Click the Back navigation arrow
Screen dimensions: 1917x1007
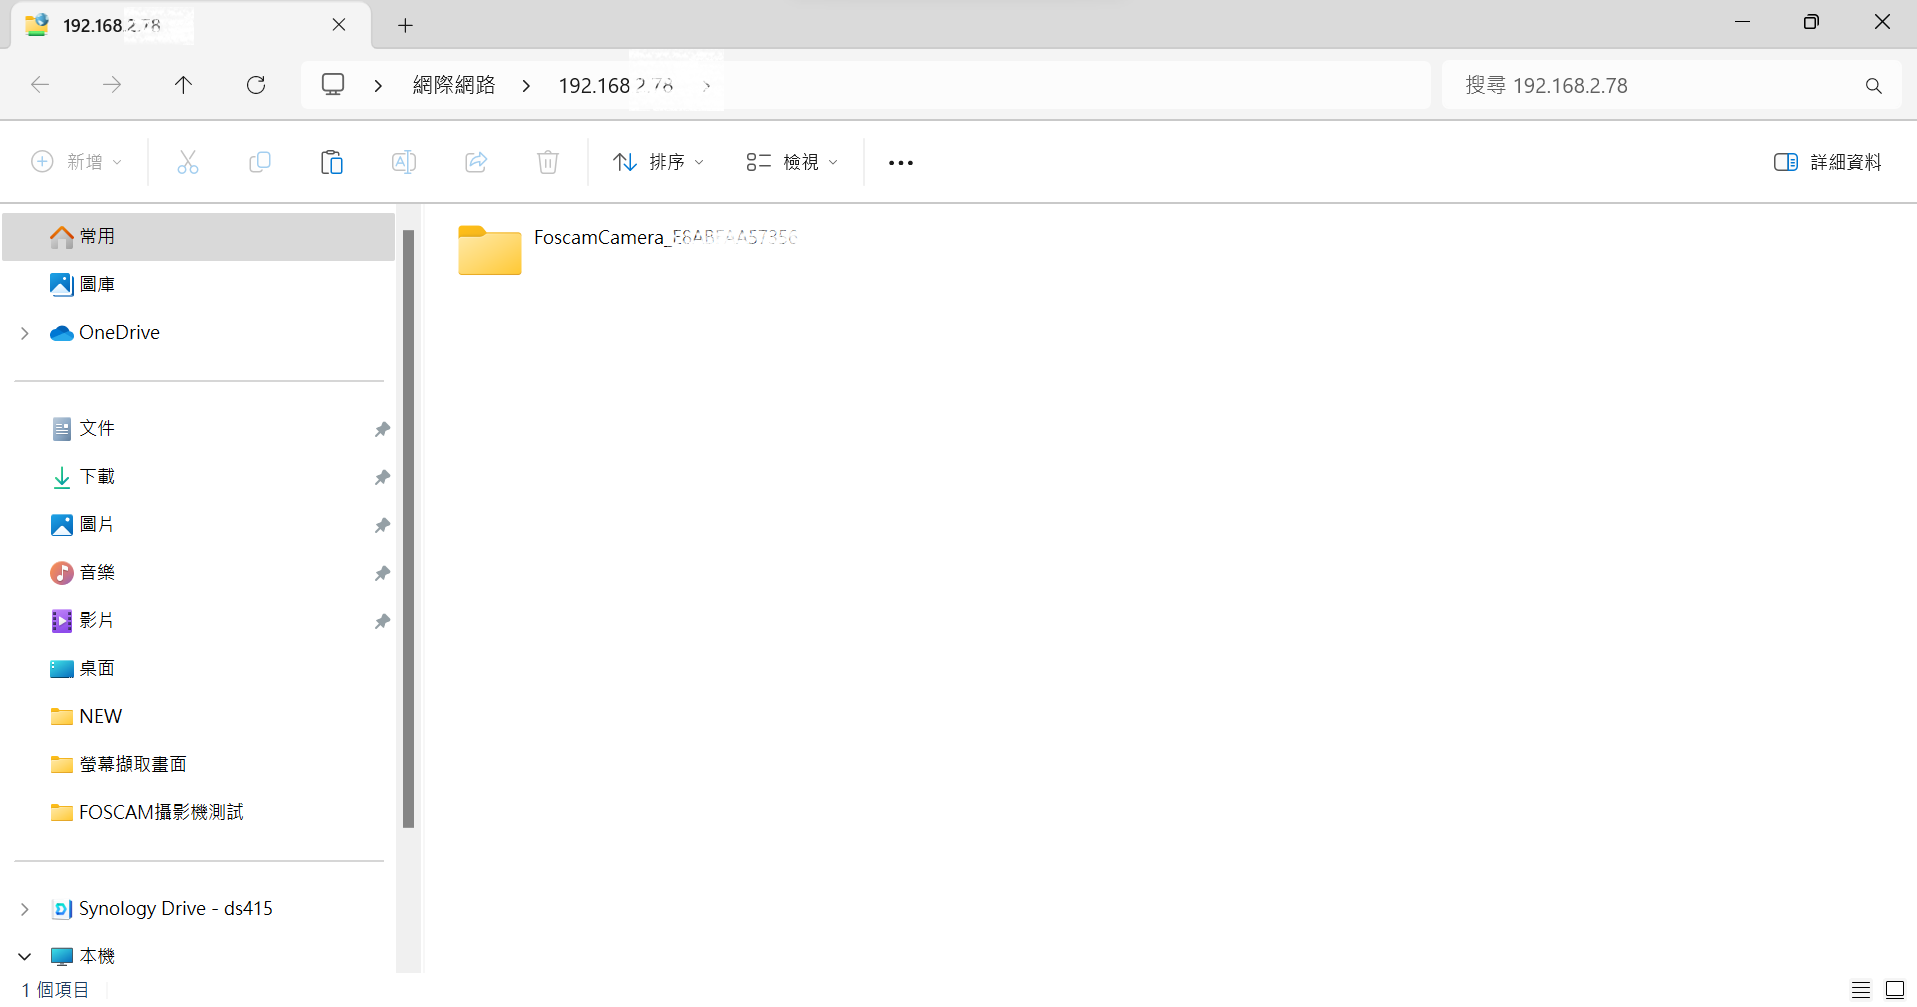pos(40,85)
